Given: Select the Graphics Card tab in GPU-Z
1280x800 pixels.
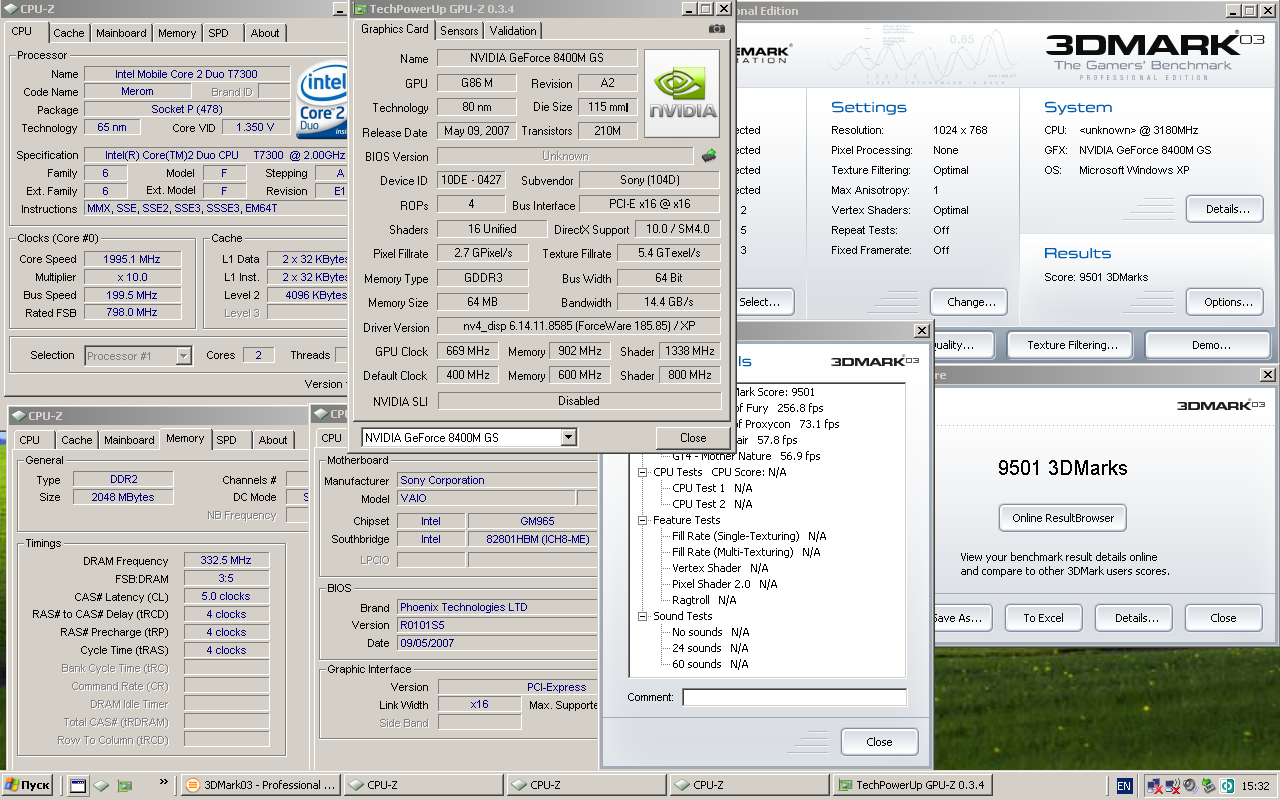Looking at the screenshot, I should tap(394, 29).
